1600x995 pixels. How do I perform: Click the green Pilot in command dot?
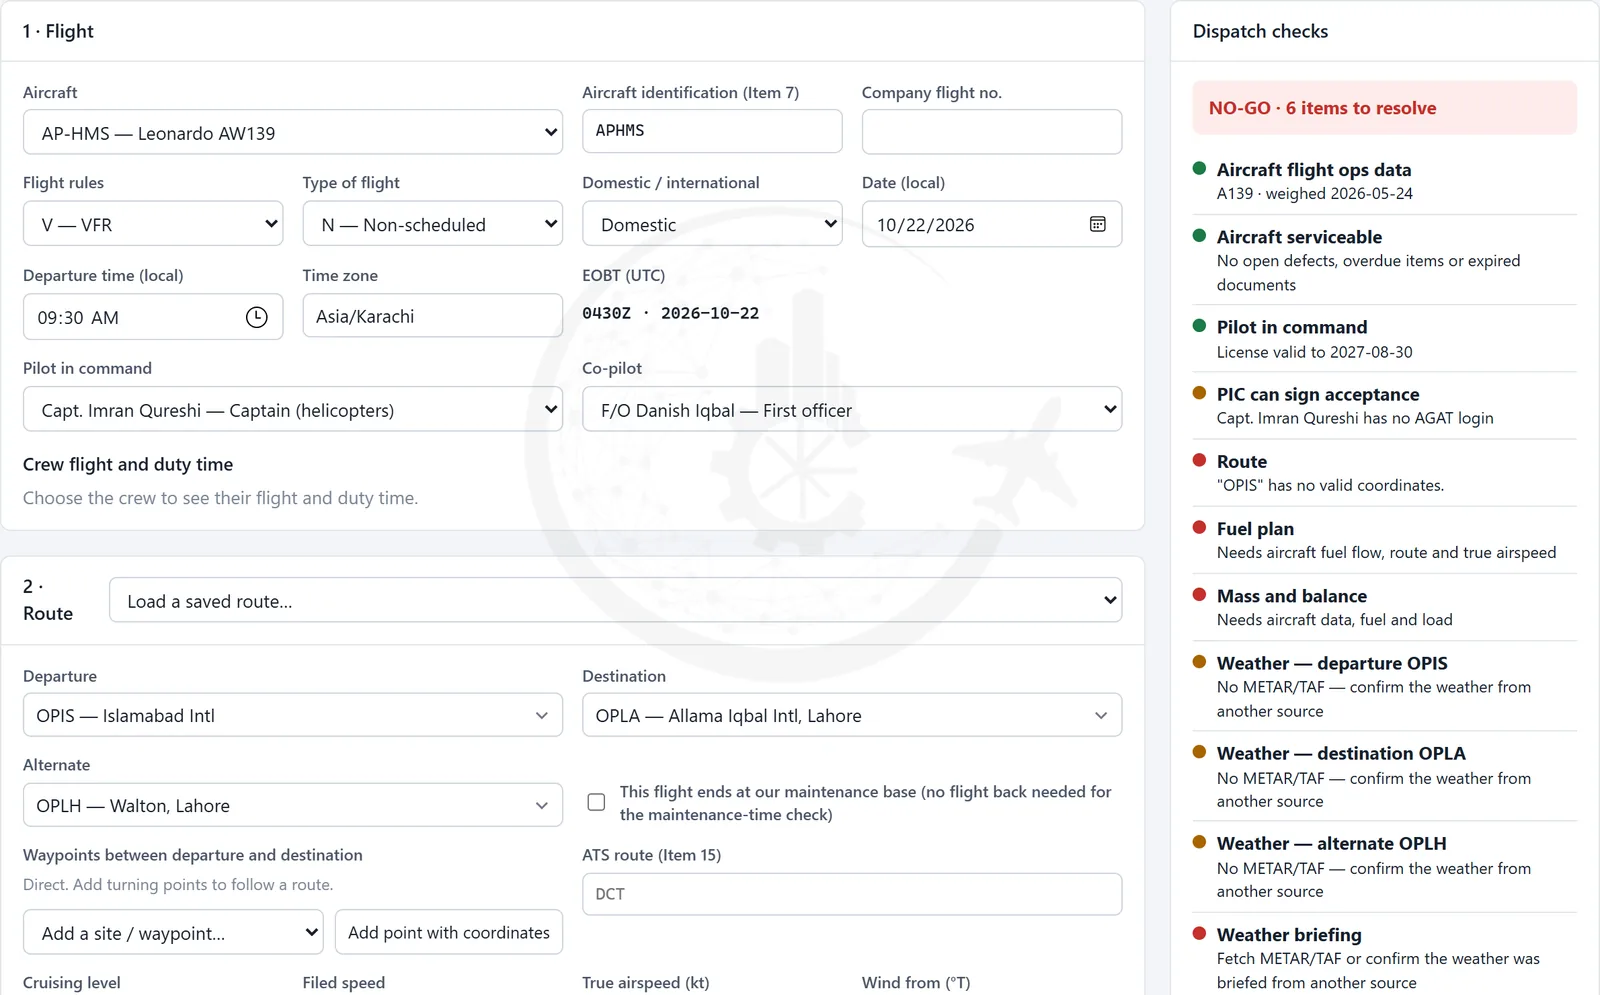1199,326
